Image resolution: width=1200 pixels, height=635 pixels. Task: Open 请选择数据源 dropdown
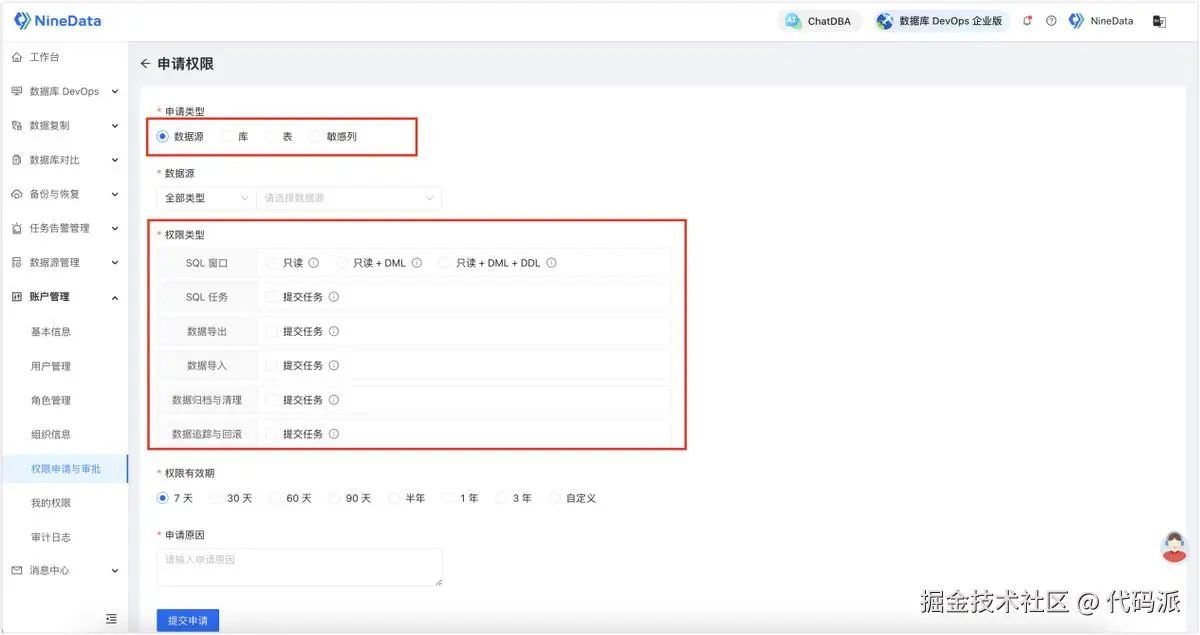[349, 198]
